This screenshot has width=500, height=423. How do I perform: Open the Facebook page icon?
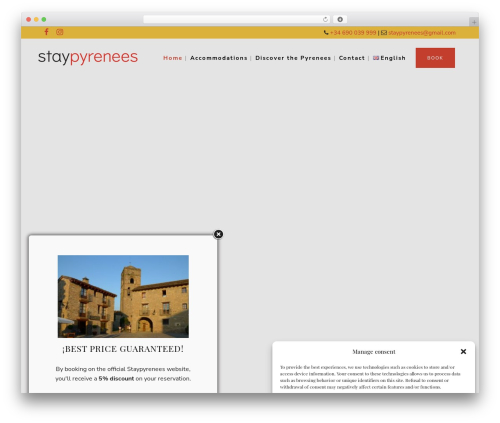pos(46,32)
